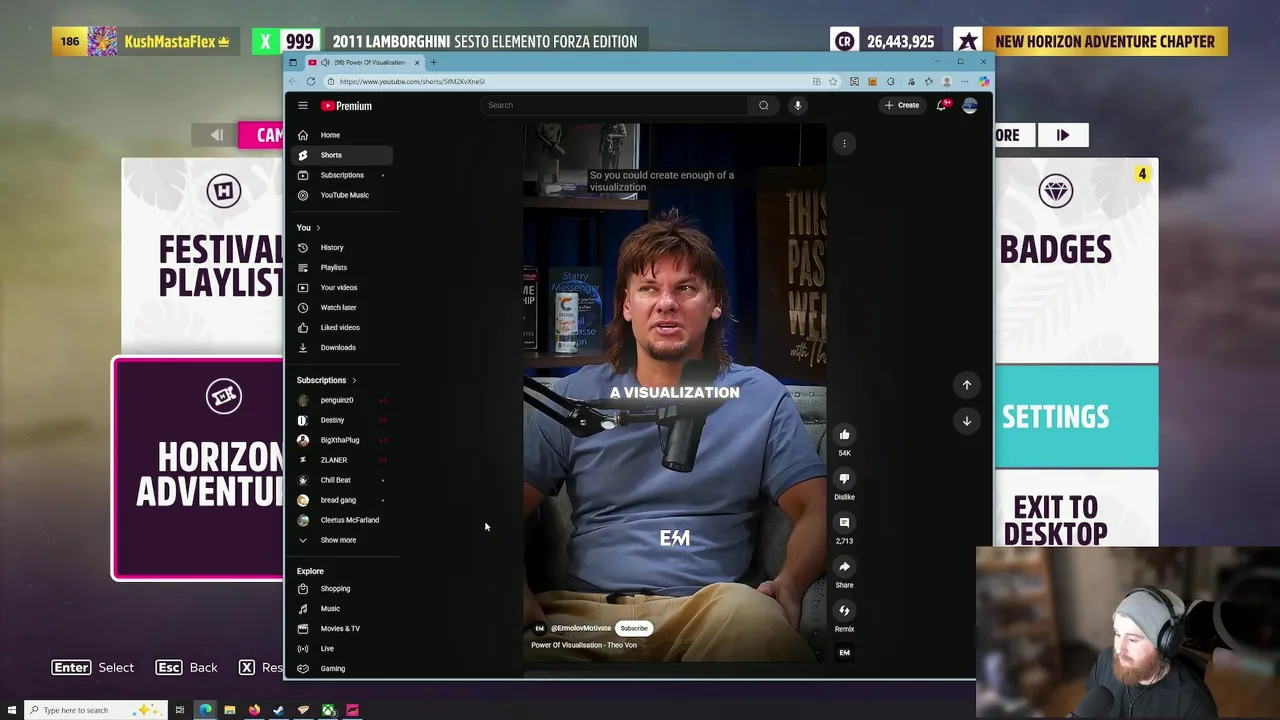Open YouTube notifications bell

tap(941, 104)
